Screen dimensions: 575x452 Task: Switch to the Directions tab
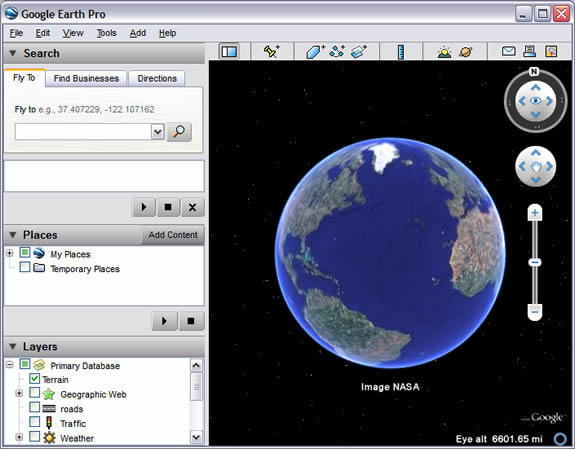click(x=157, y=78)
